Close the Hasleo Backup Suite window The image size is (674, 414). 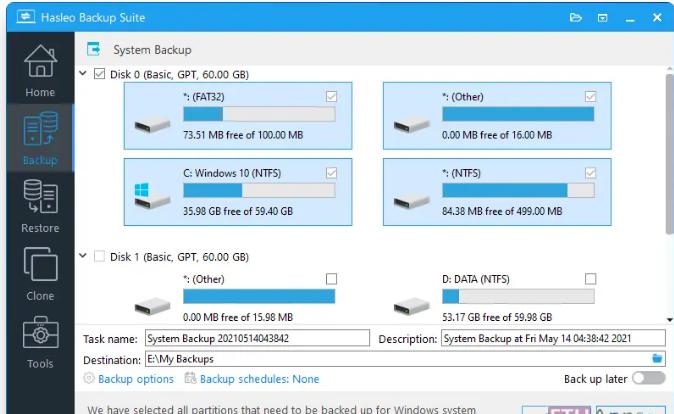[657, 18]
